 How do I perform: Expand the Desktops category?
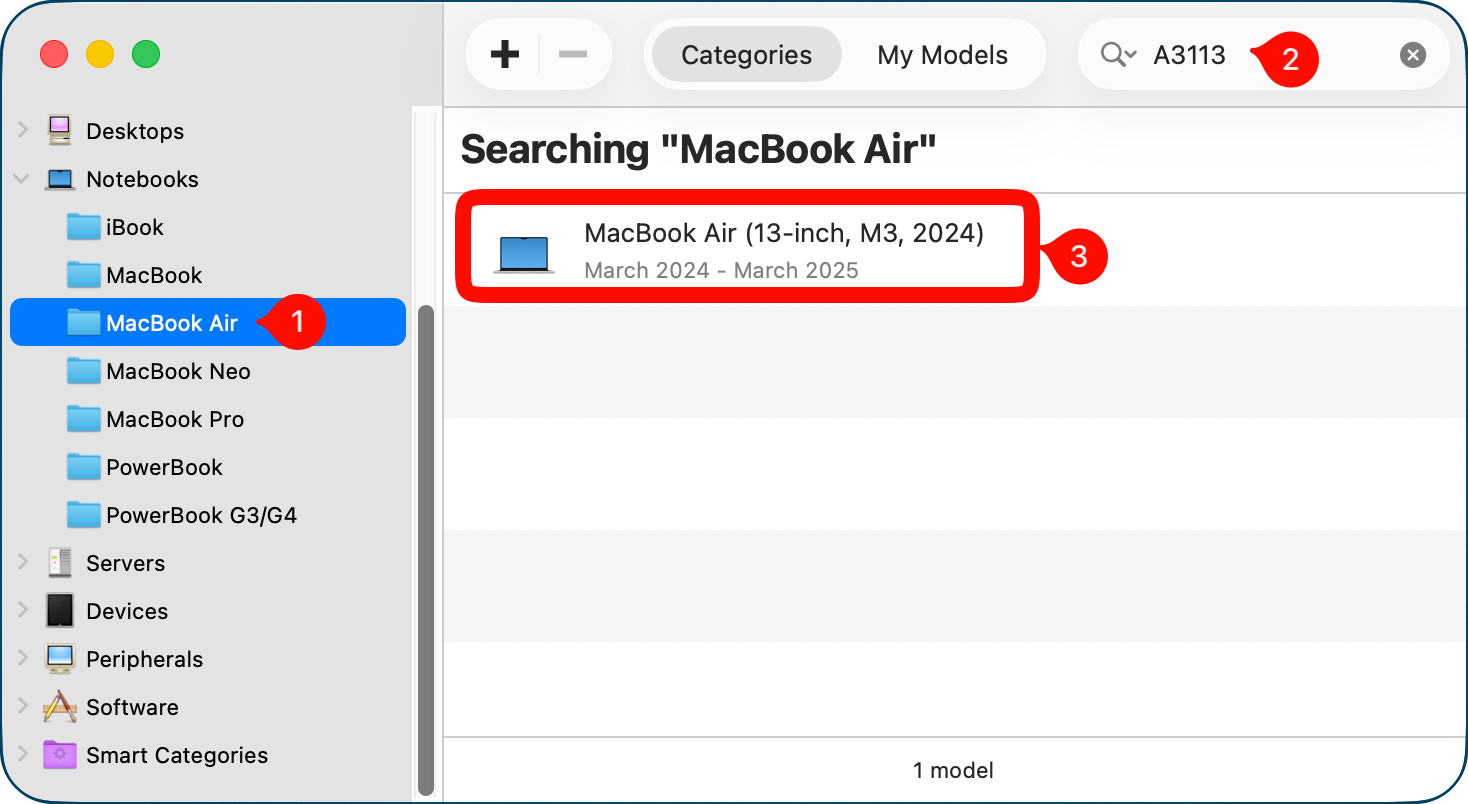[x=23, y=131]
